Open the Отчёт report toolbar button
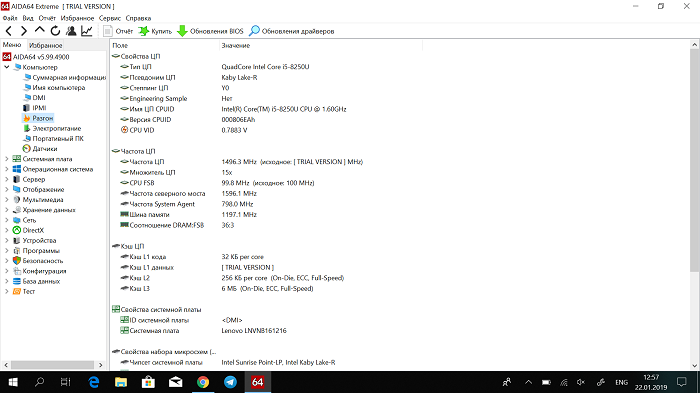700x393 pixels. pos(118,31)
